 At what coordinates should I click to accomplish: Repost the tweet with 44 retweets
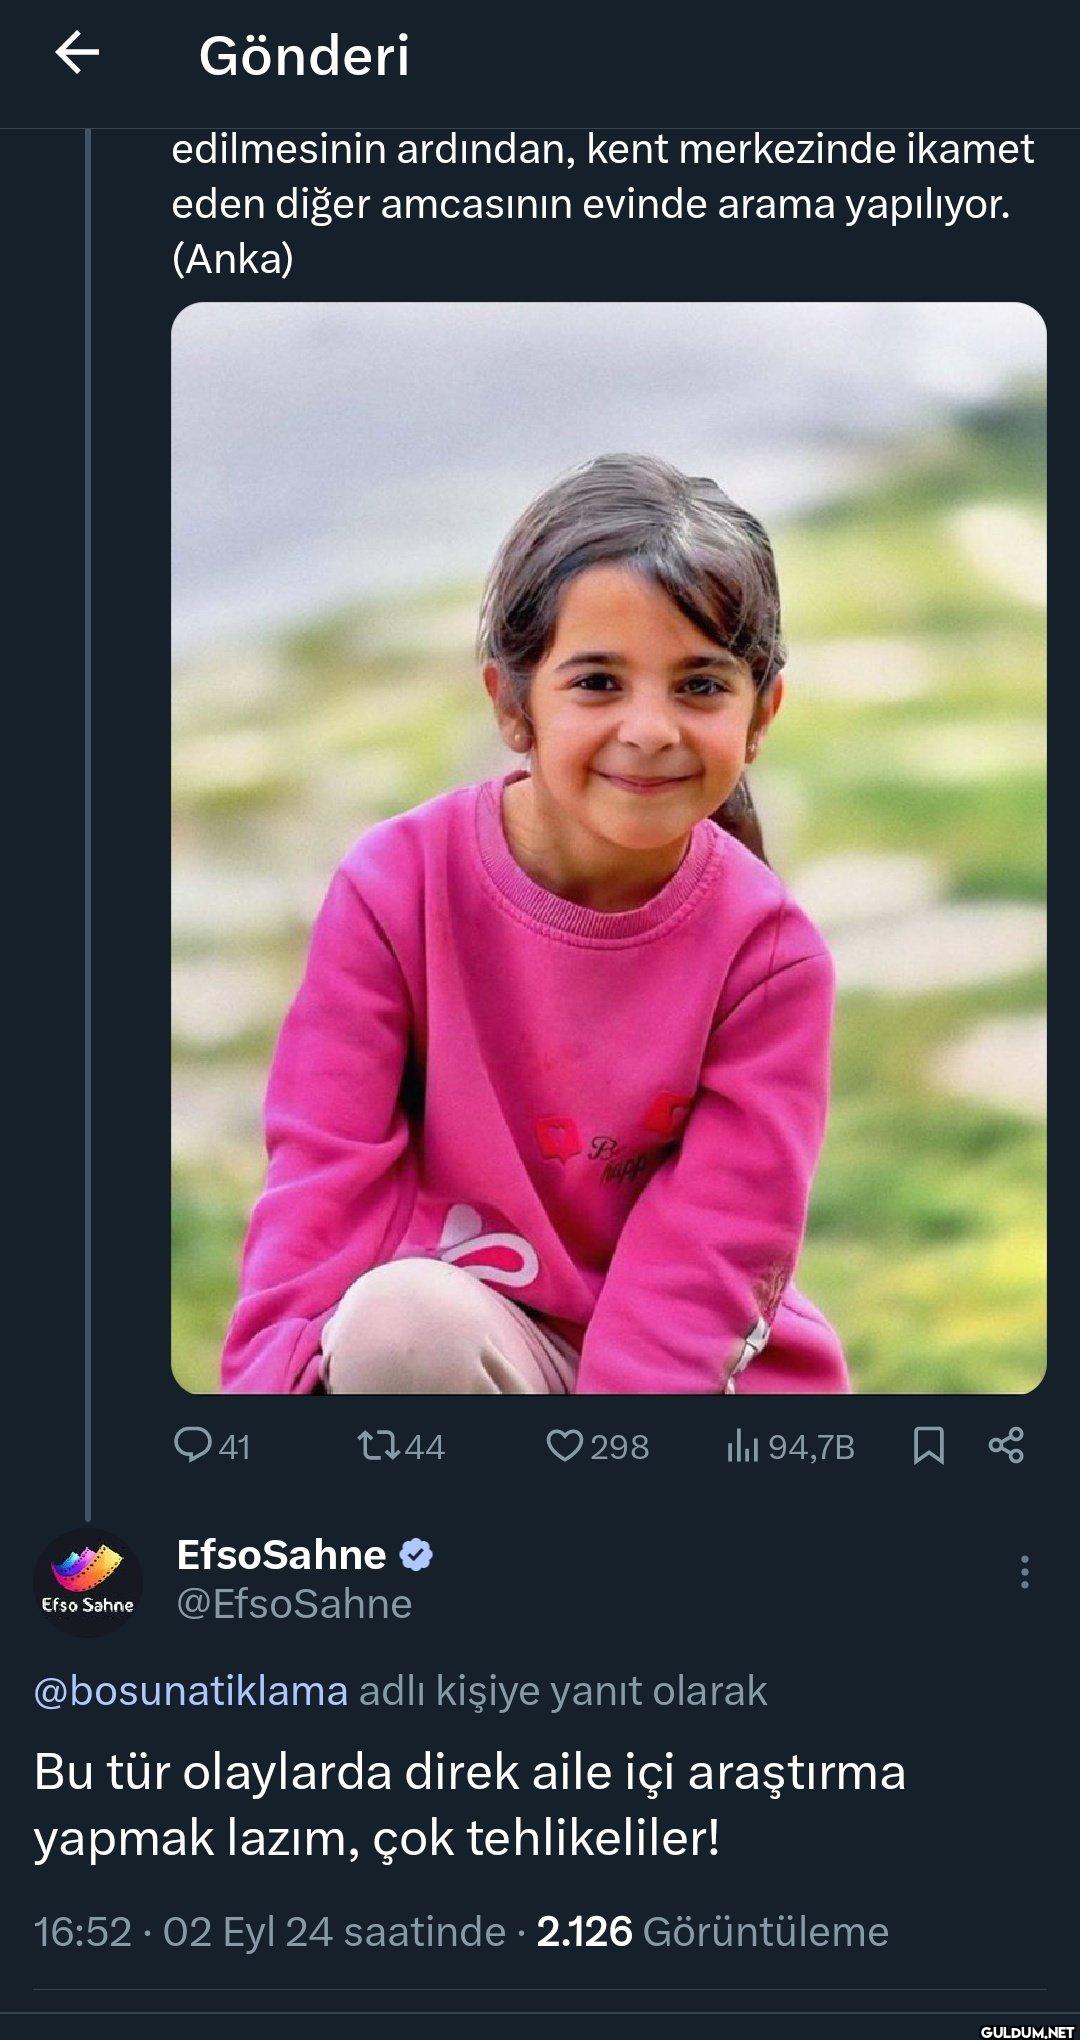coord(379,1445)
